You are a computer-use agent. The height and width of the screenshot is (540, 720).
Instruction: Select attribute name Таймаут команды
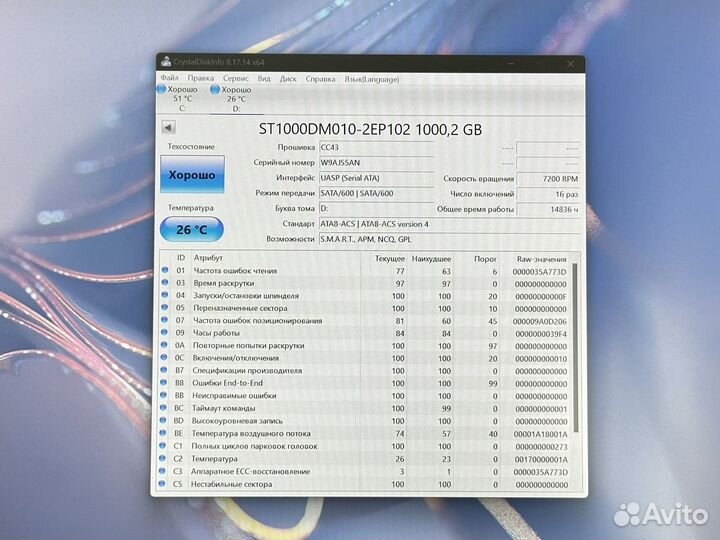point(223,408)
